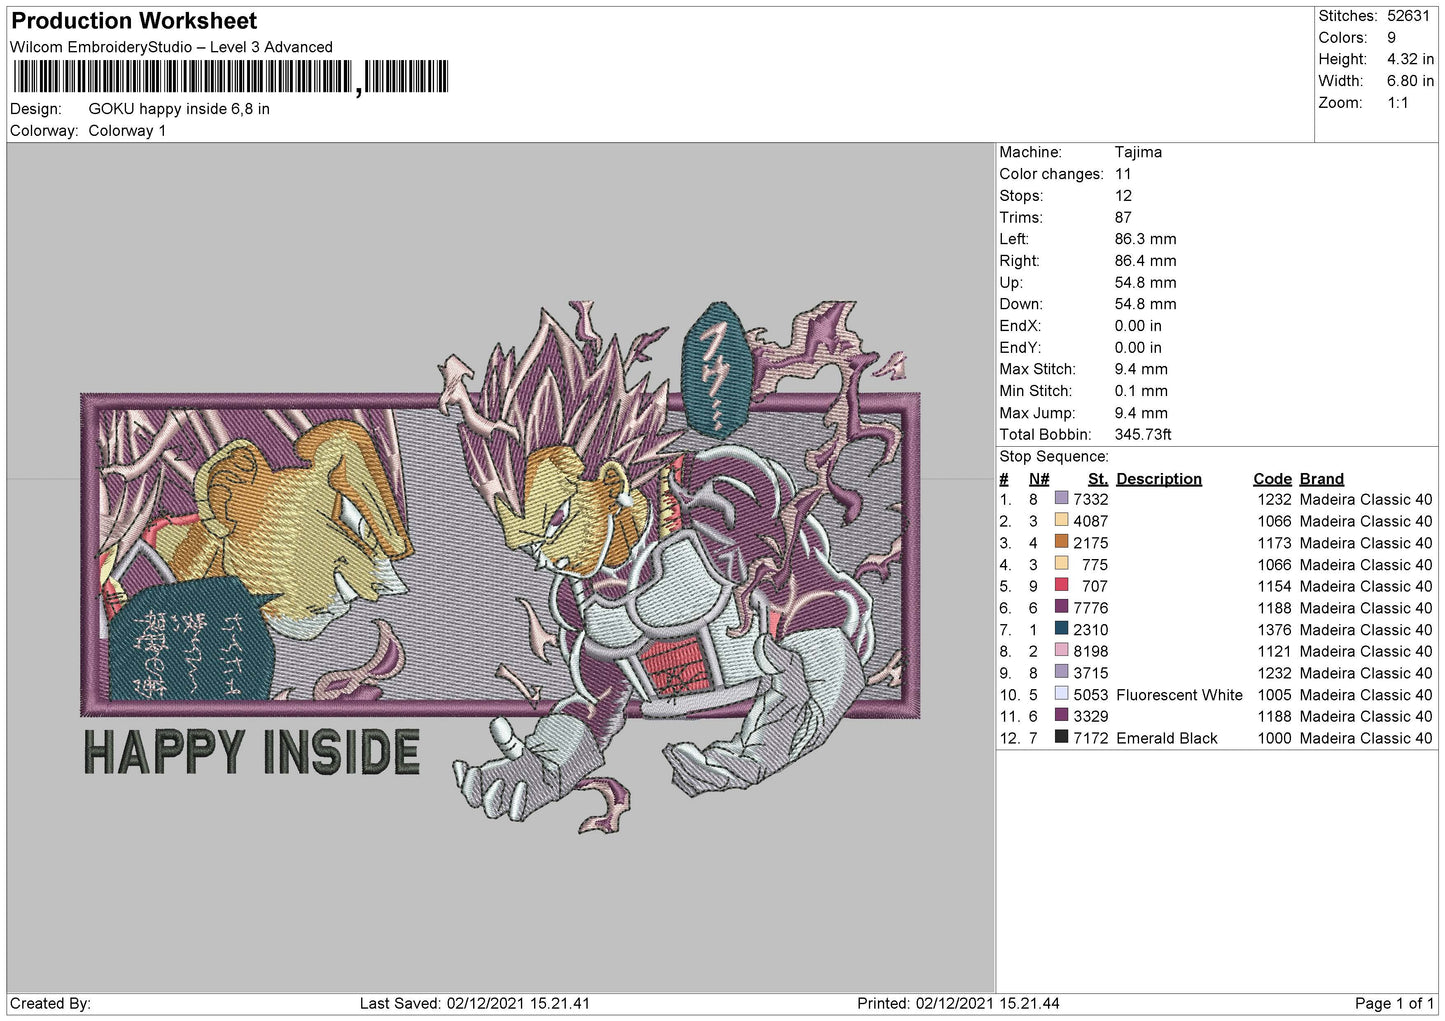Image resolution: width=1445 pixels, height=1021 pixels.
Task: Select the pink swatch for thread 8198
Action: pos(1061,651)
